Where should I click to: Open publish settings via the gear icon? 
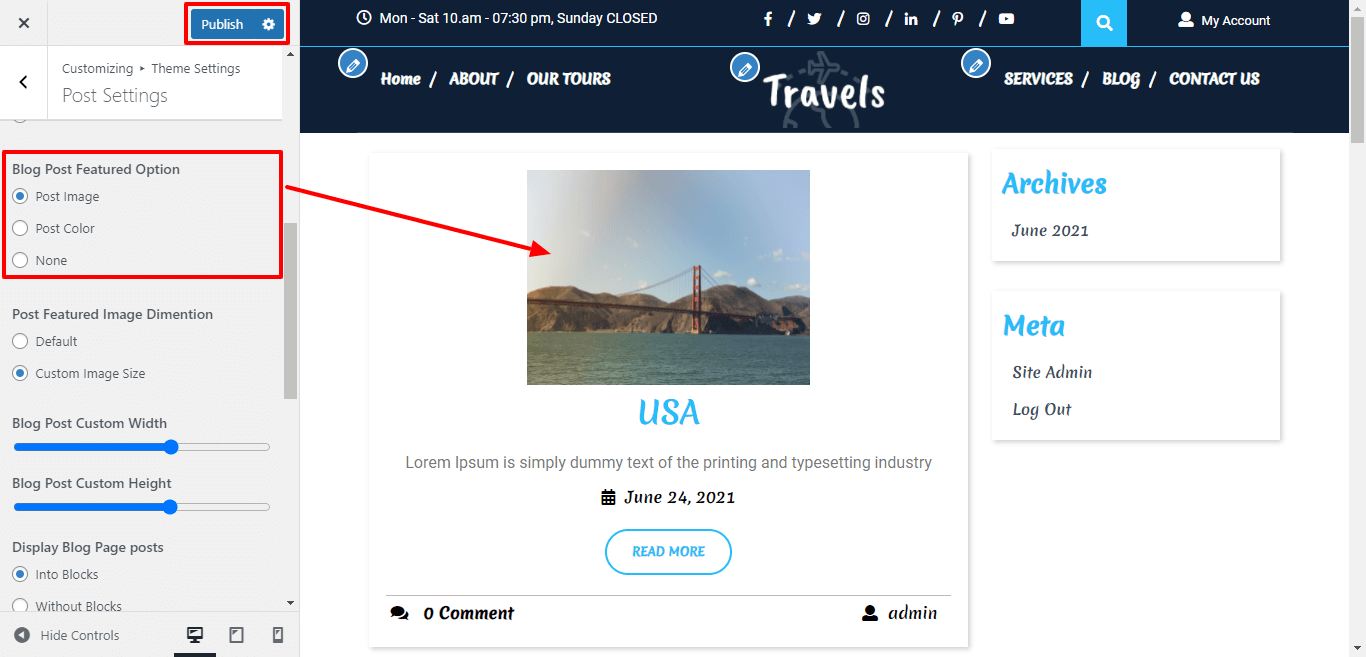tap(266, 23)
